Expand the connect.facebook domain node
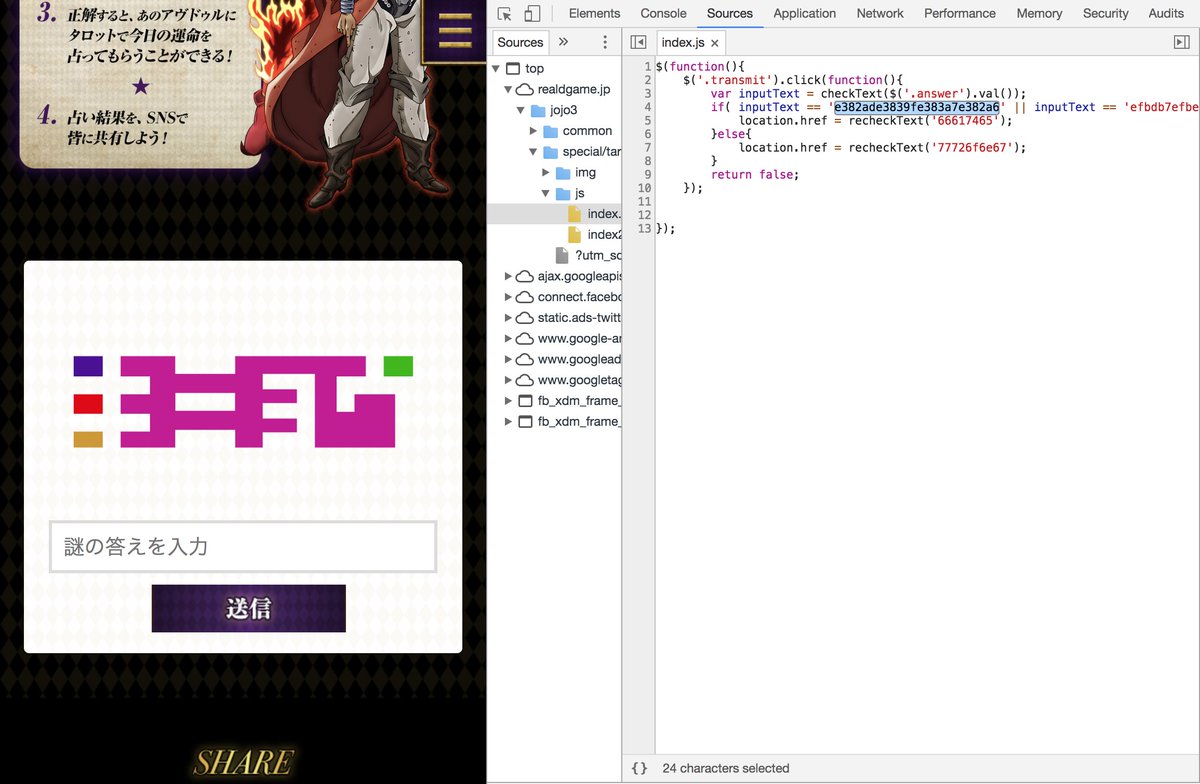 coord(508,297)
